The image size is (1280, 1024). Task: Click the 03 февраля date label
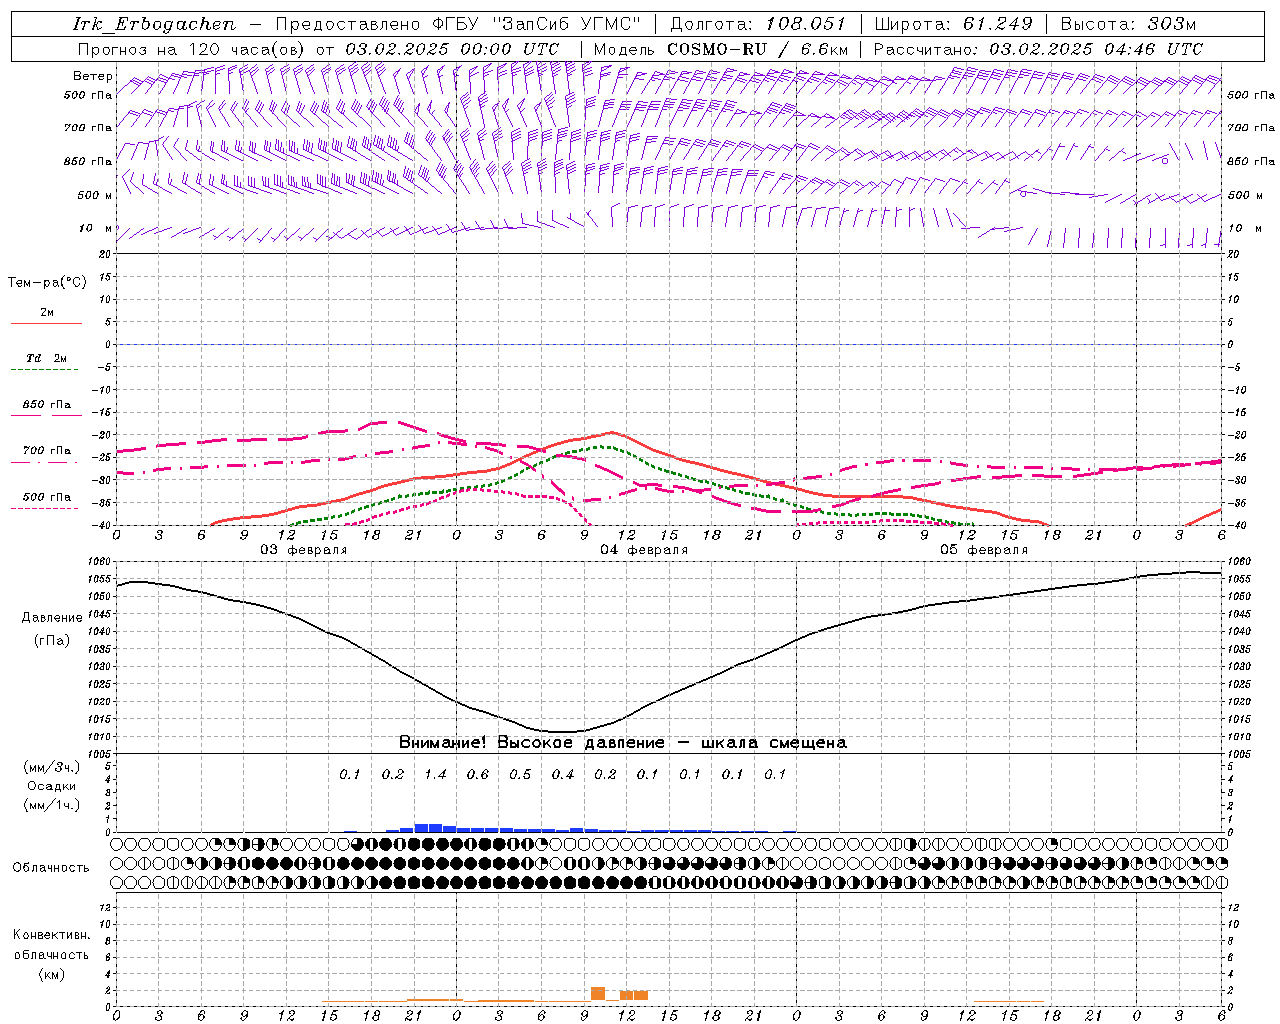point(304,550)
